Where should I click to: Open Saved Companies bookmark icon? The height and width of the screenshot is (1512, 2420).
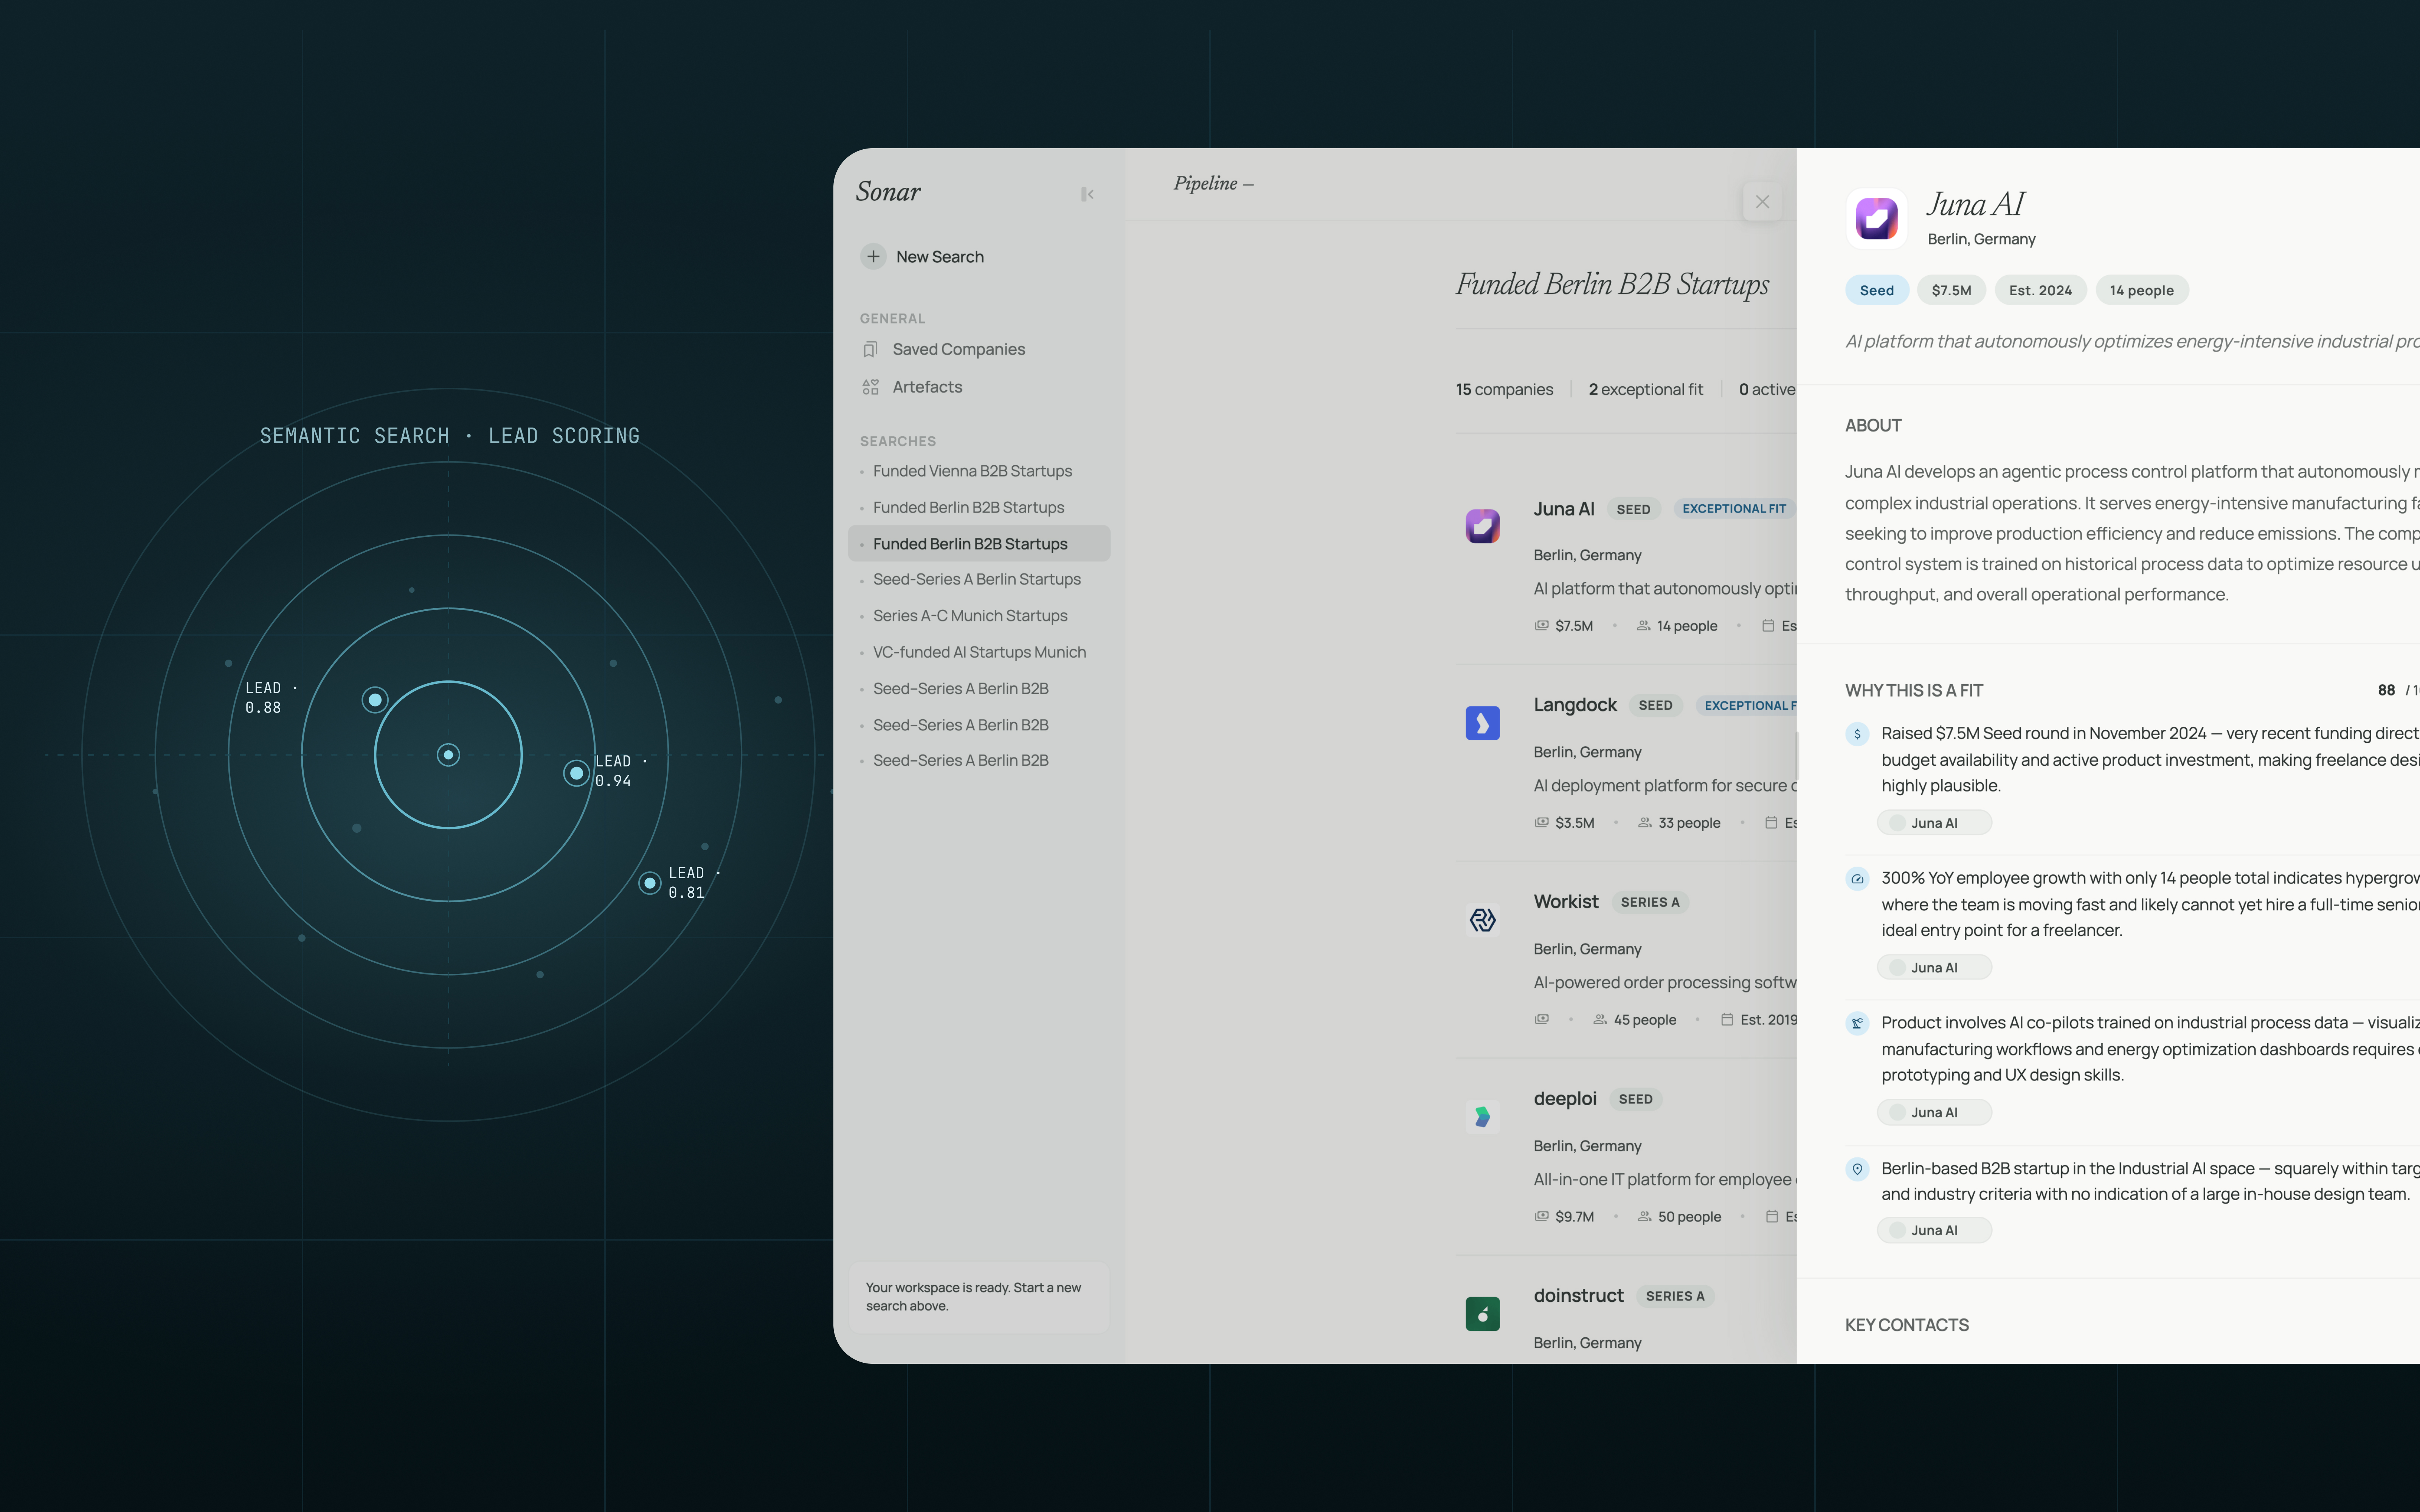pyautogui.click(x=870, y=349)
